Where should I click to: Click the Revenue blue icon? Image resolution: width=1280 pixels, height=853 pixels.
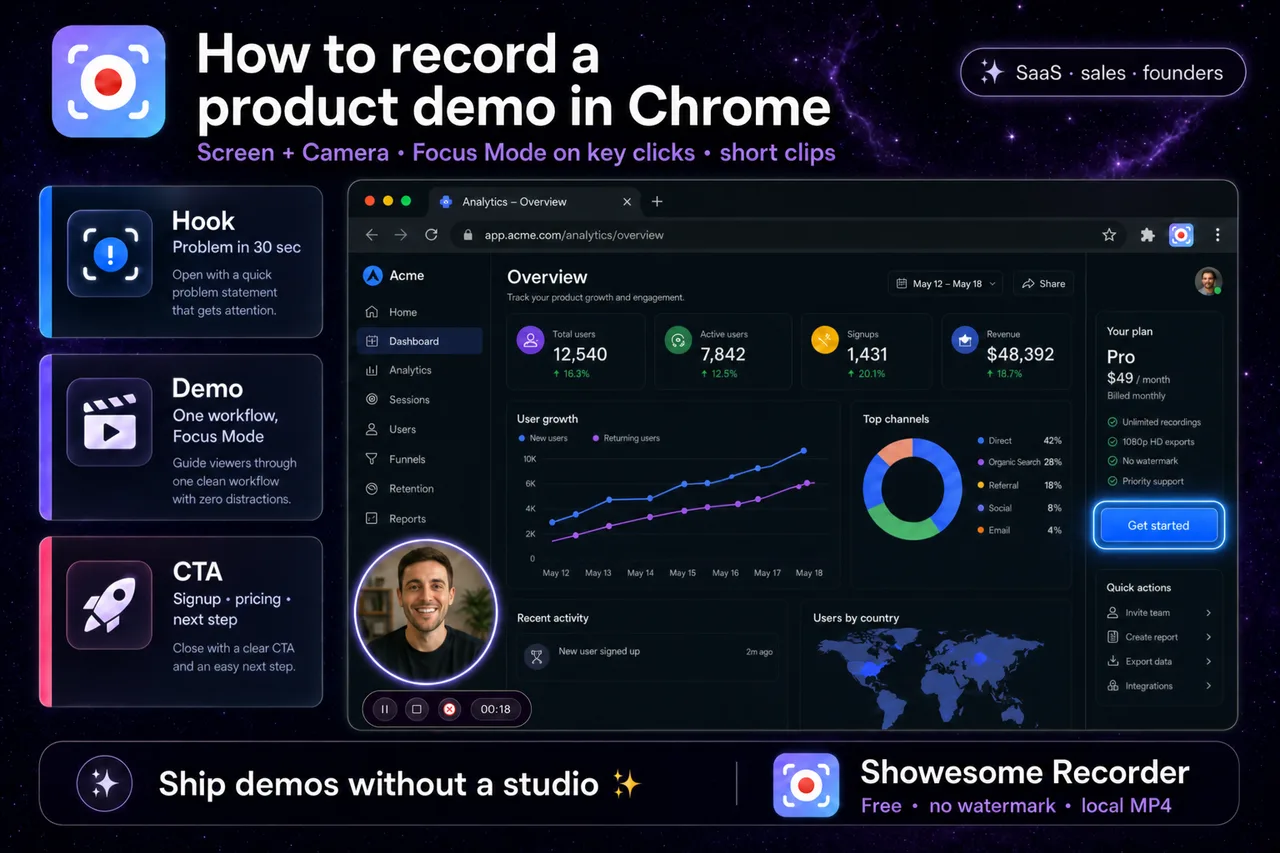(x=964, y=340)
